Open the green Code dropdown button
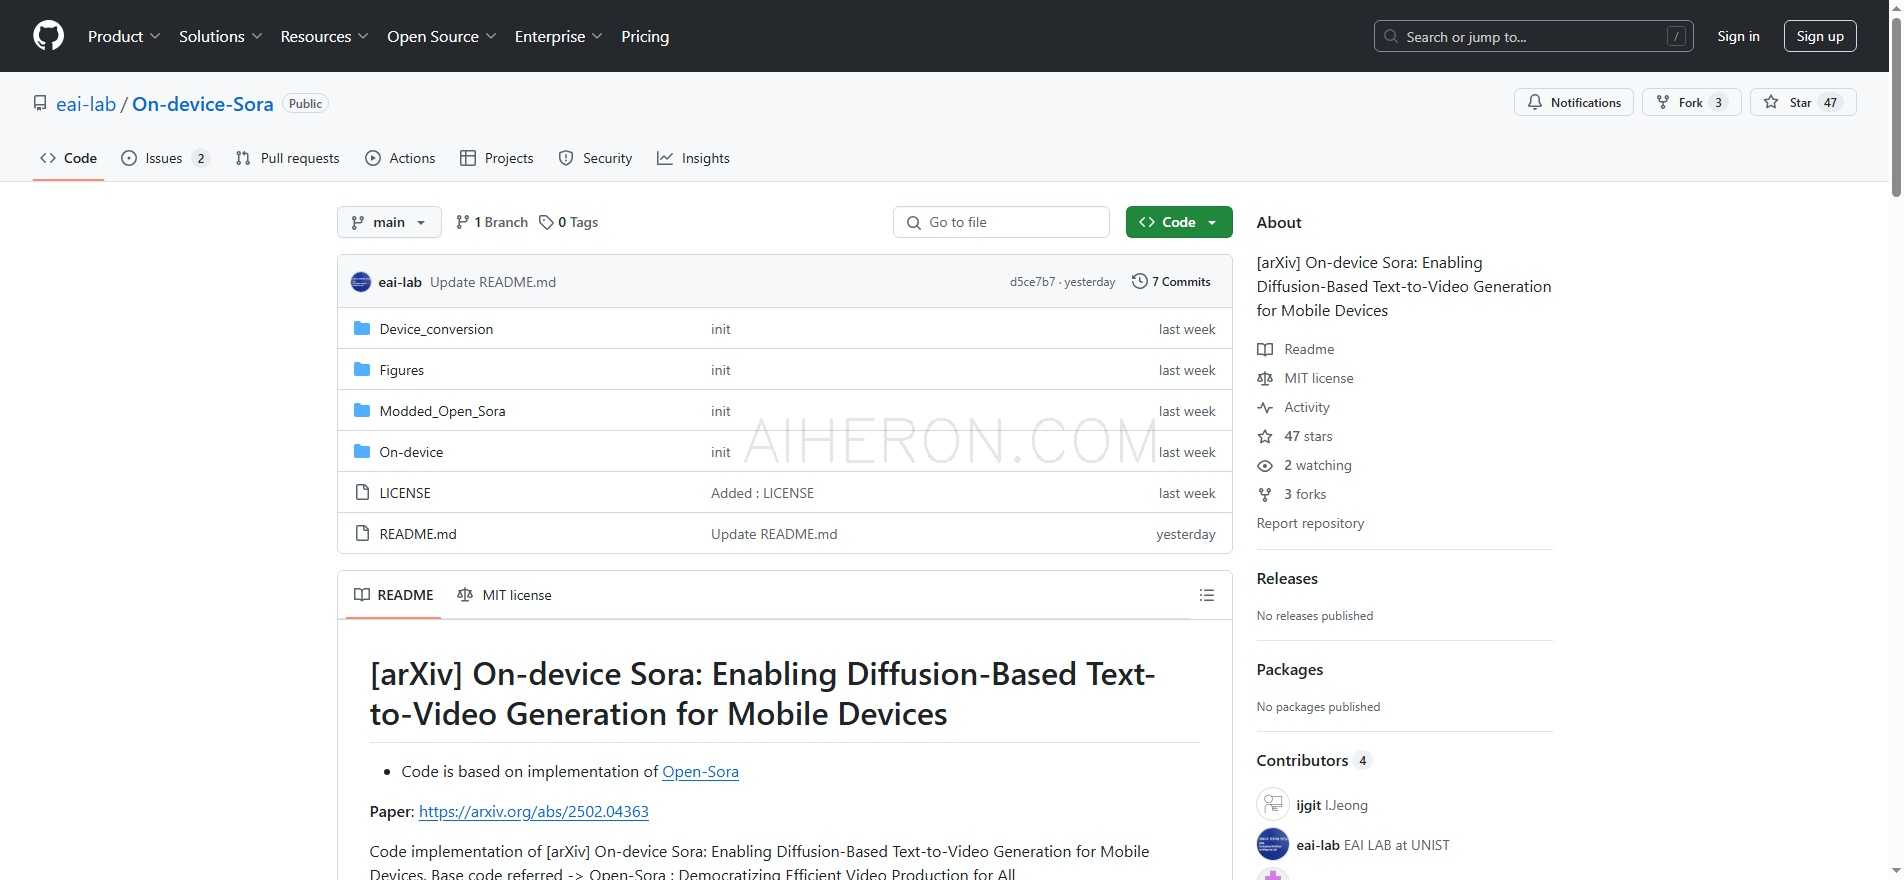Image resolution: width=1904 pixels, height=880 pixels. point(1179,222)
